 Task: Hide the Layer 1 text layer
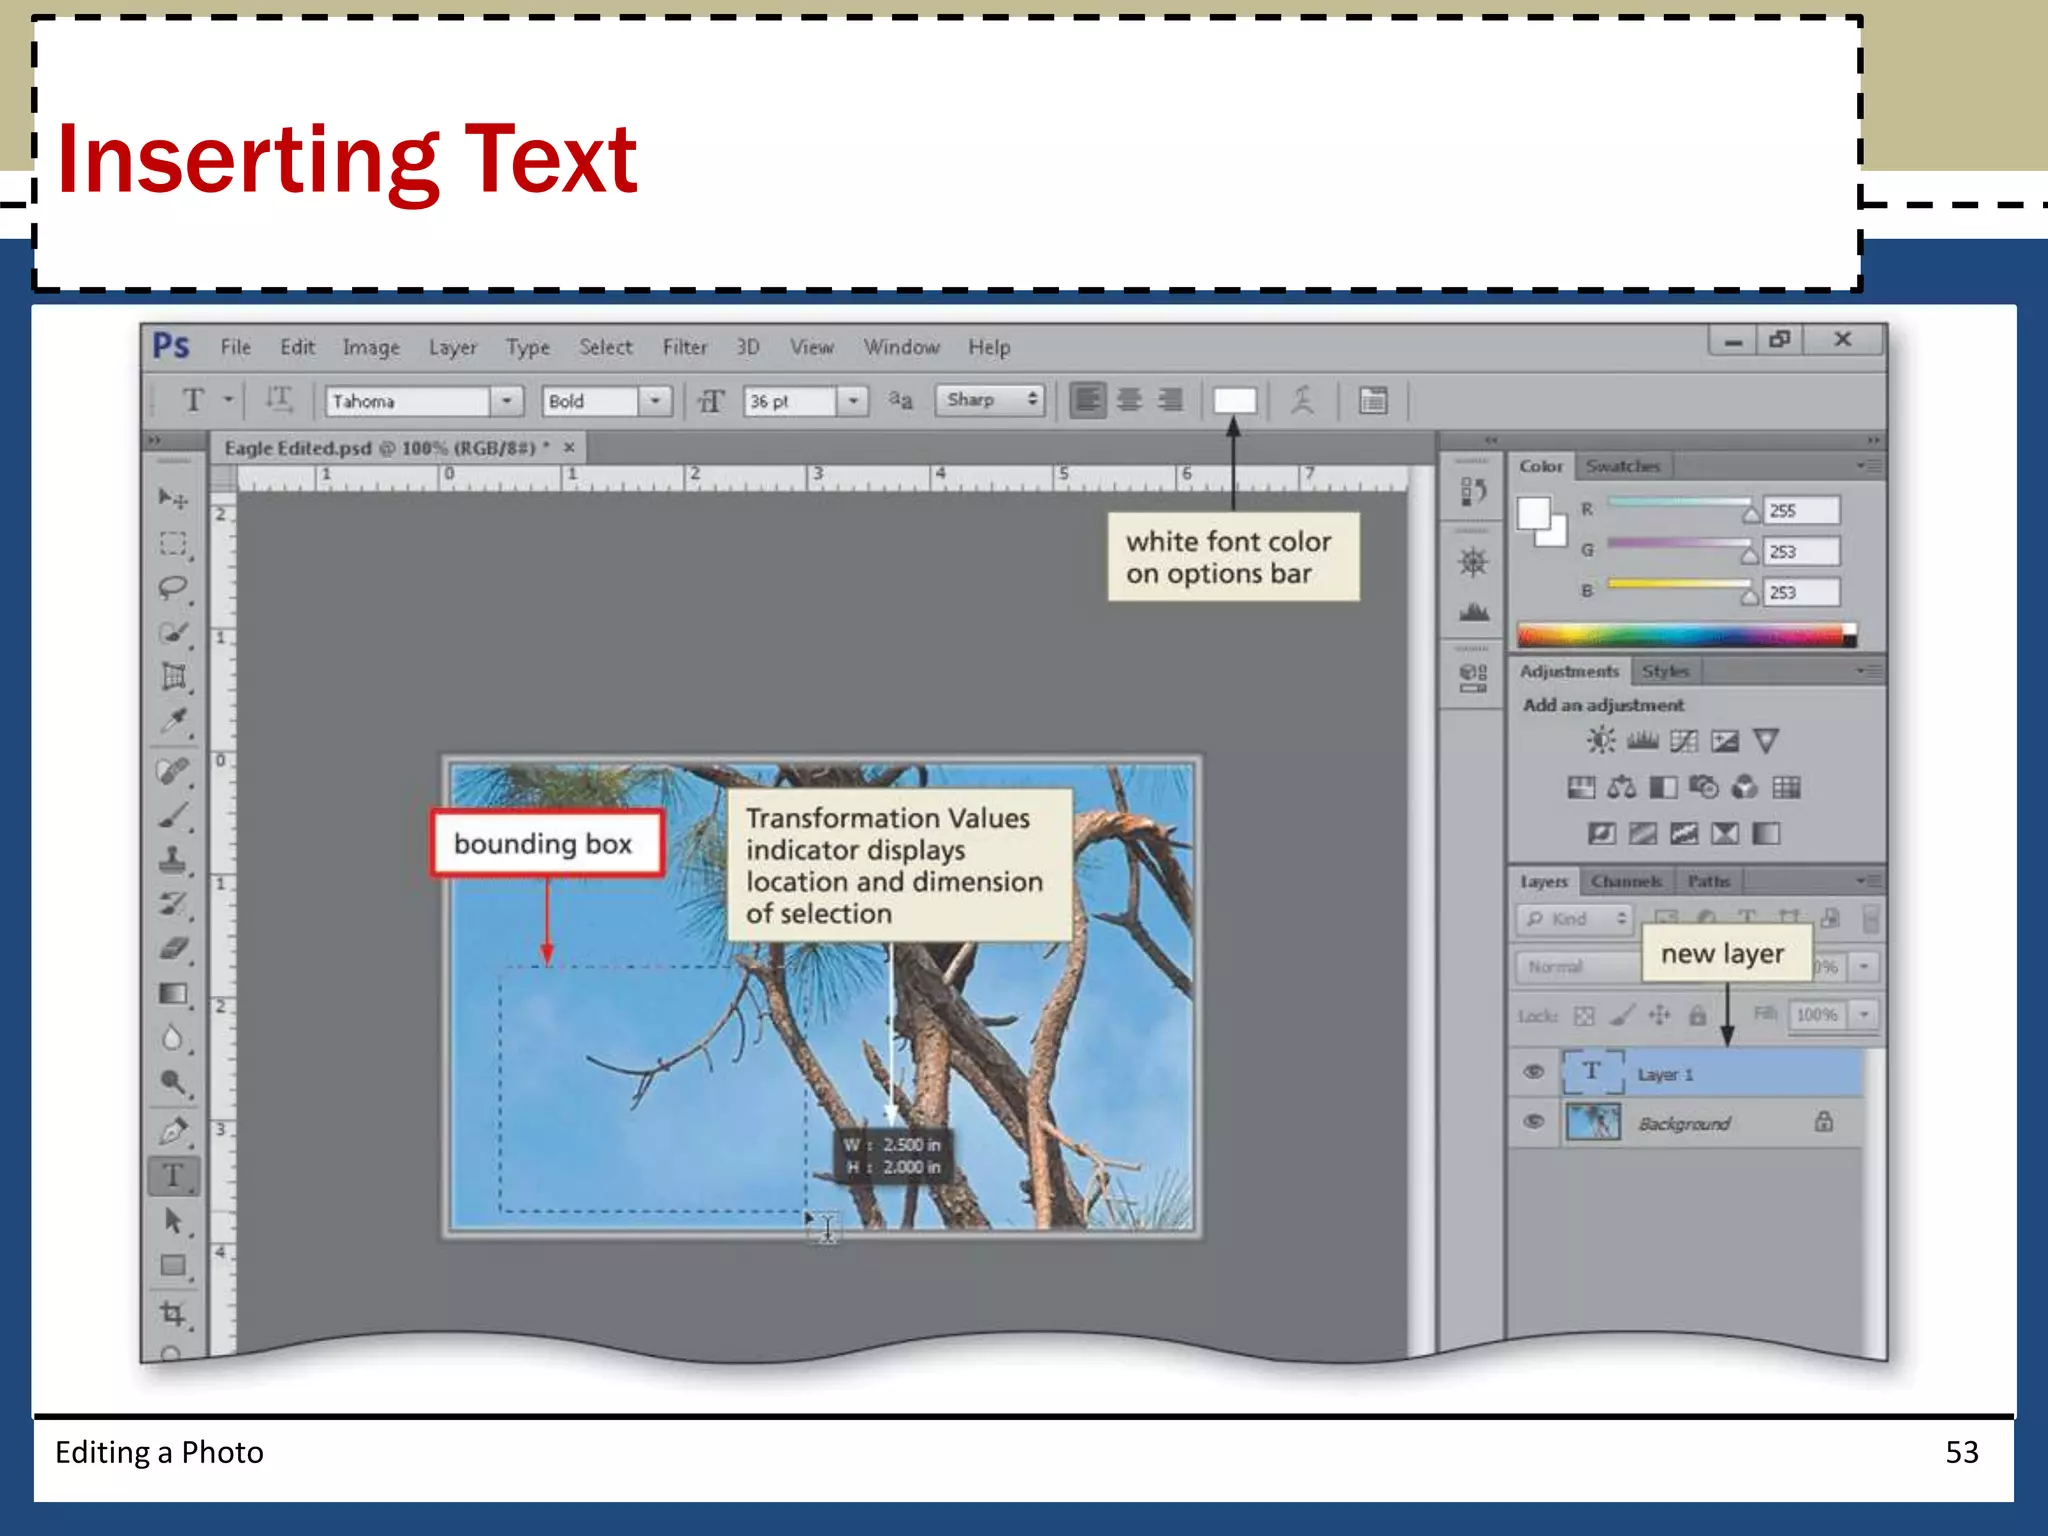pyautogui.click(x=1533, y=1072)
